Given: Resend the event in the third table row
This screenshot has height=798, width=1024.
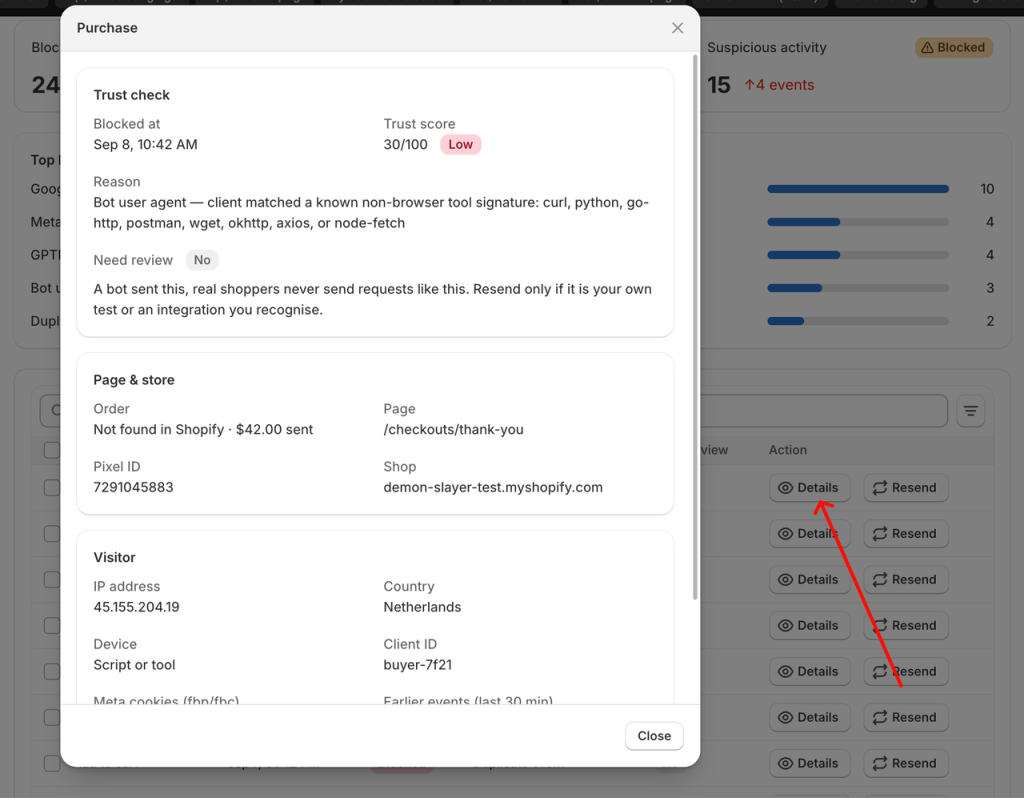Looking at the screenshot, I should pyautogui.click(x=906, y=579).
